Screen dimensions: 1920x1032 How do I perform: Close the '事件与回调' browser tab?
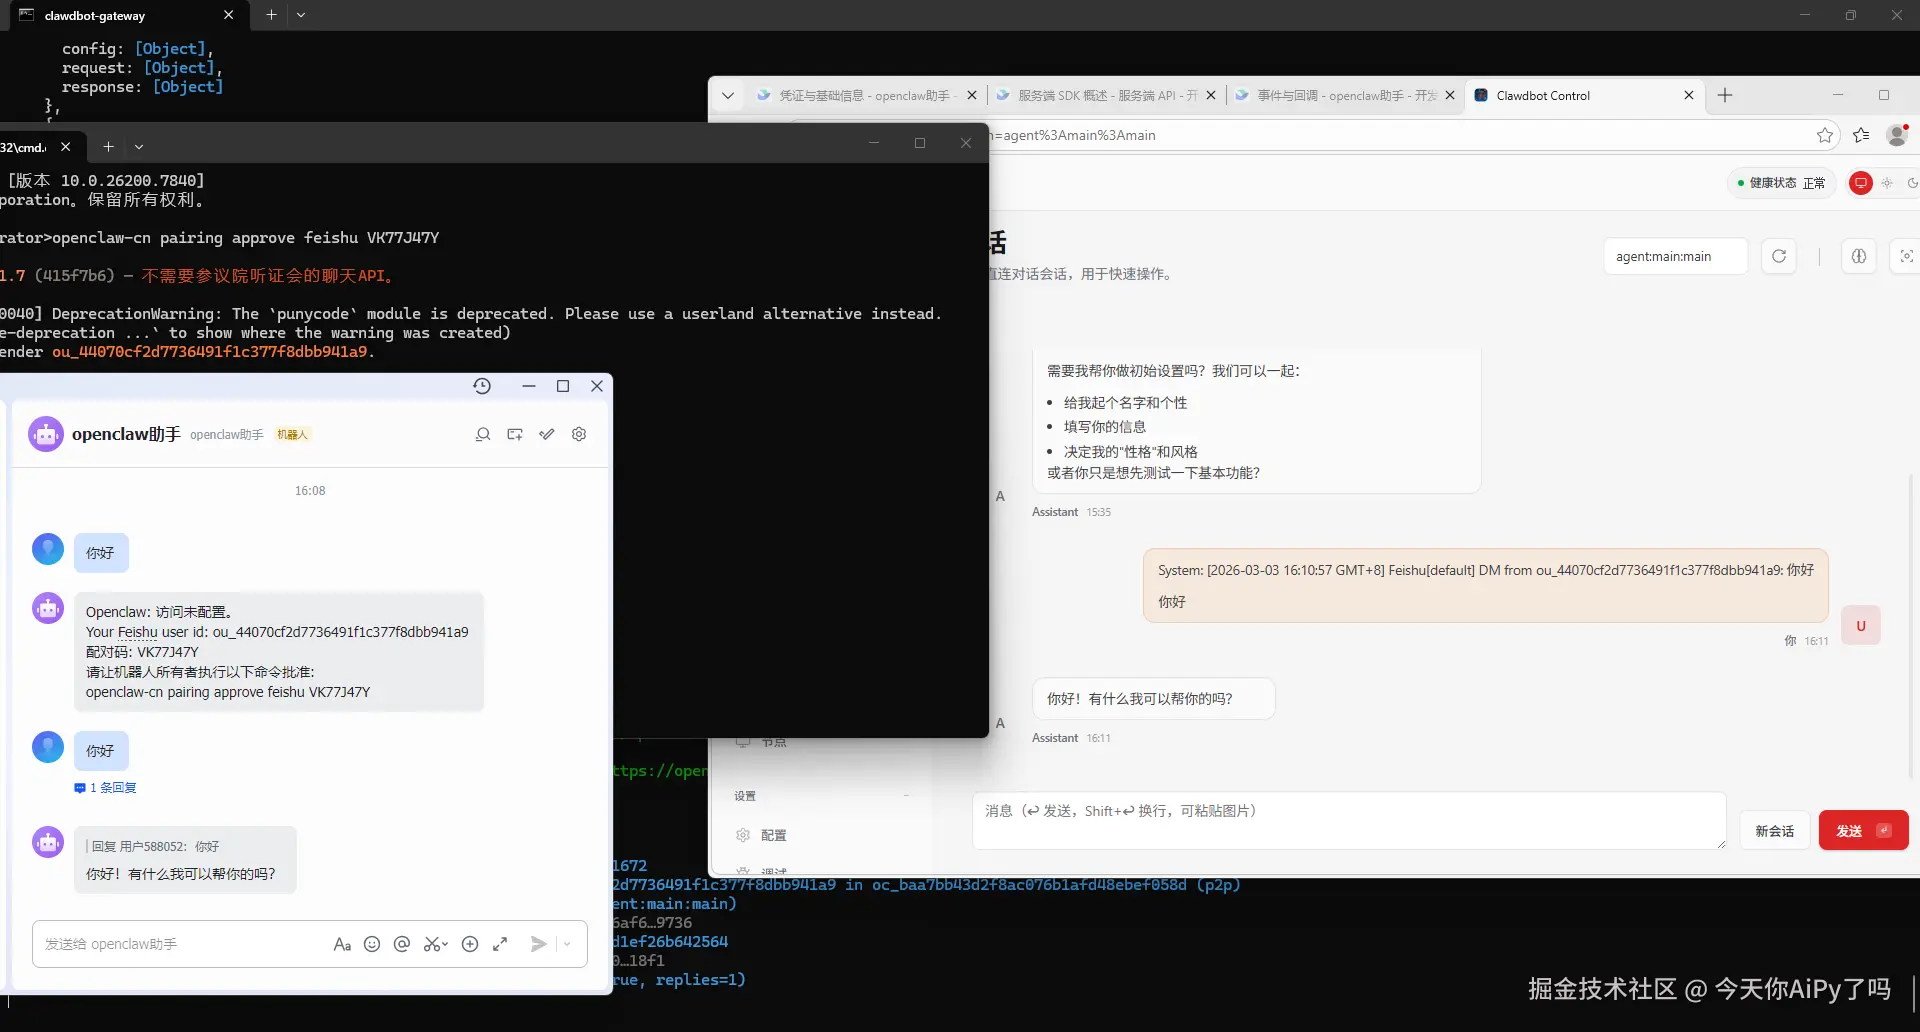click(1450, 95)
